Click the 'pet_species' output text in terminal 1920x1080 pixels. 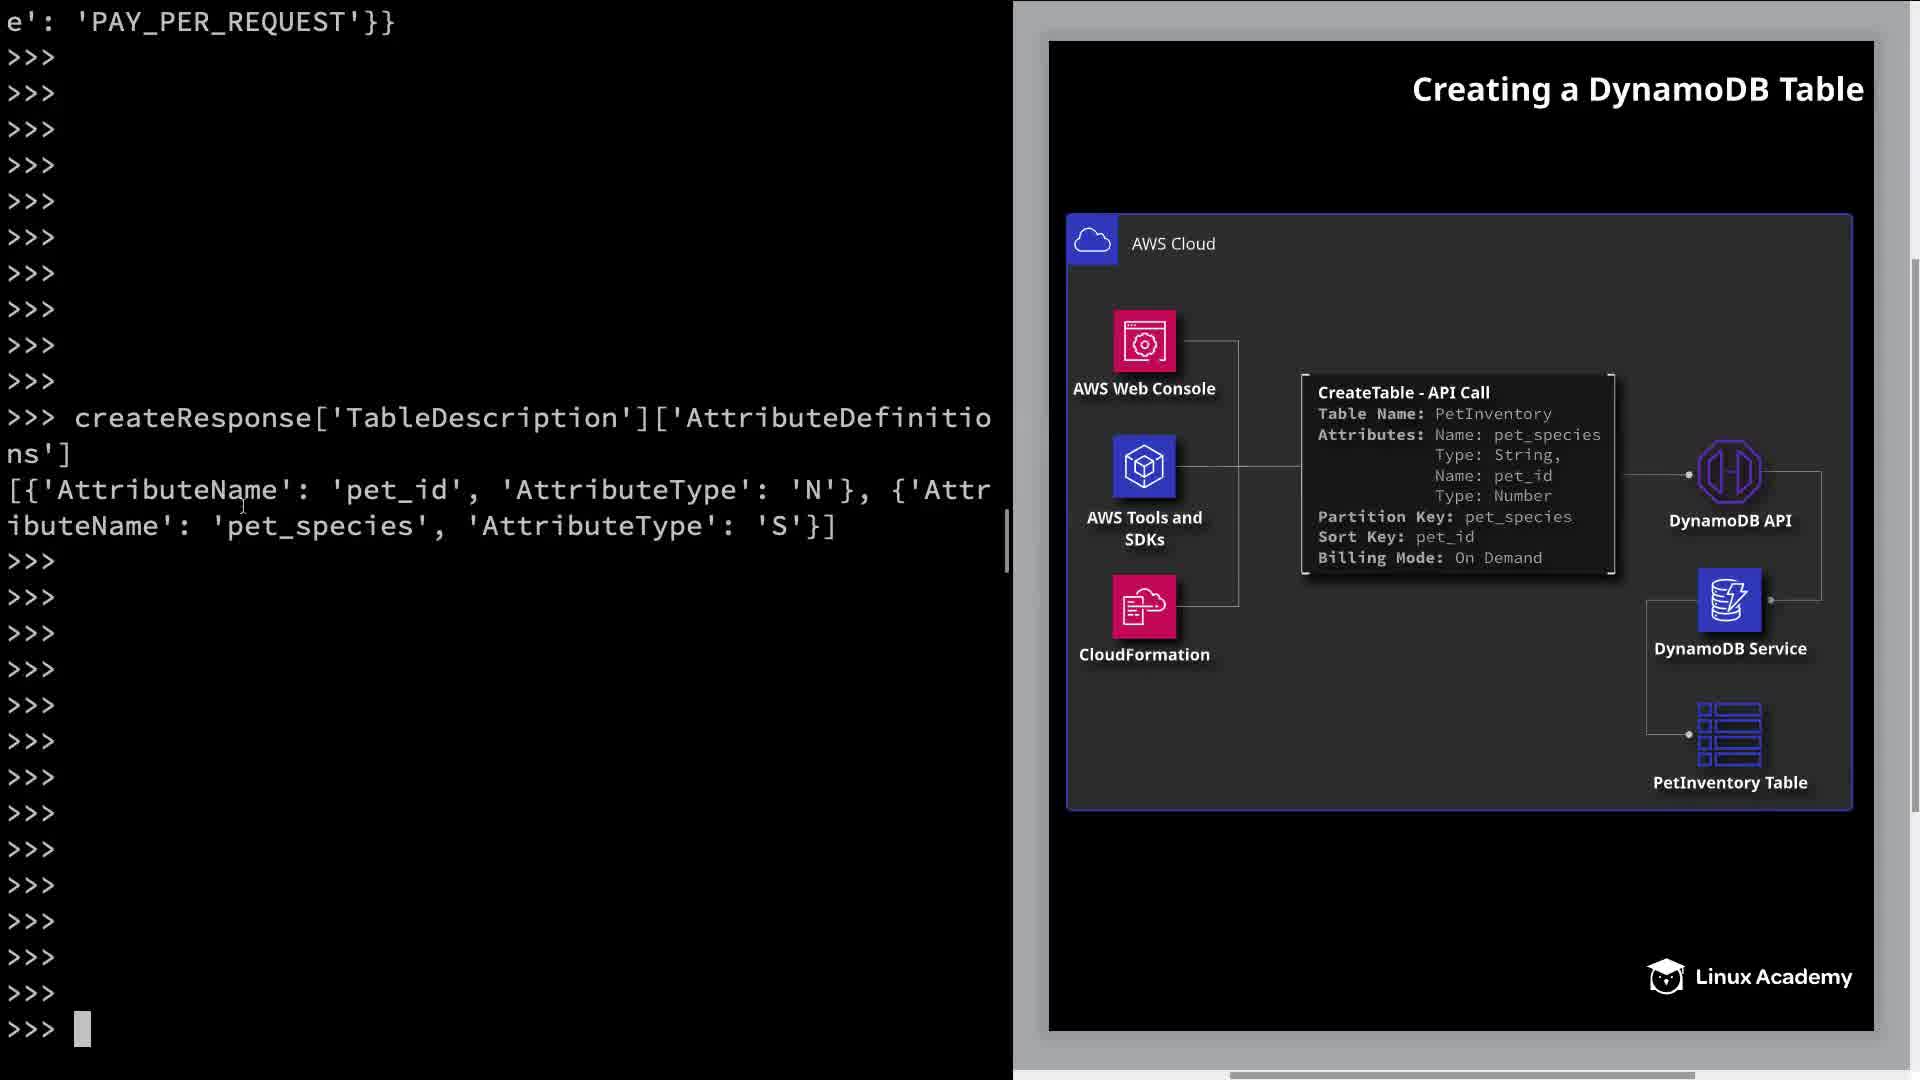(x=320, y=526)
